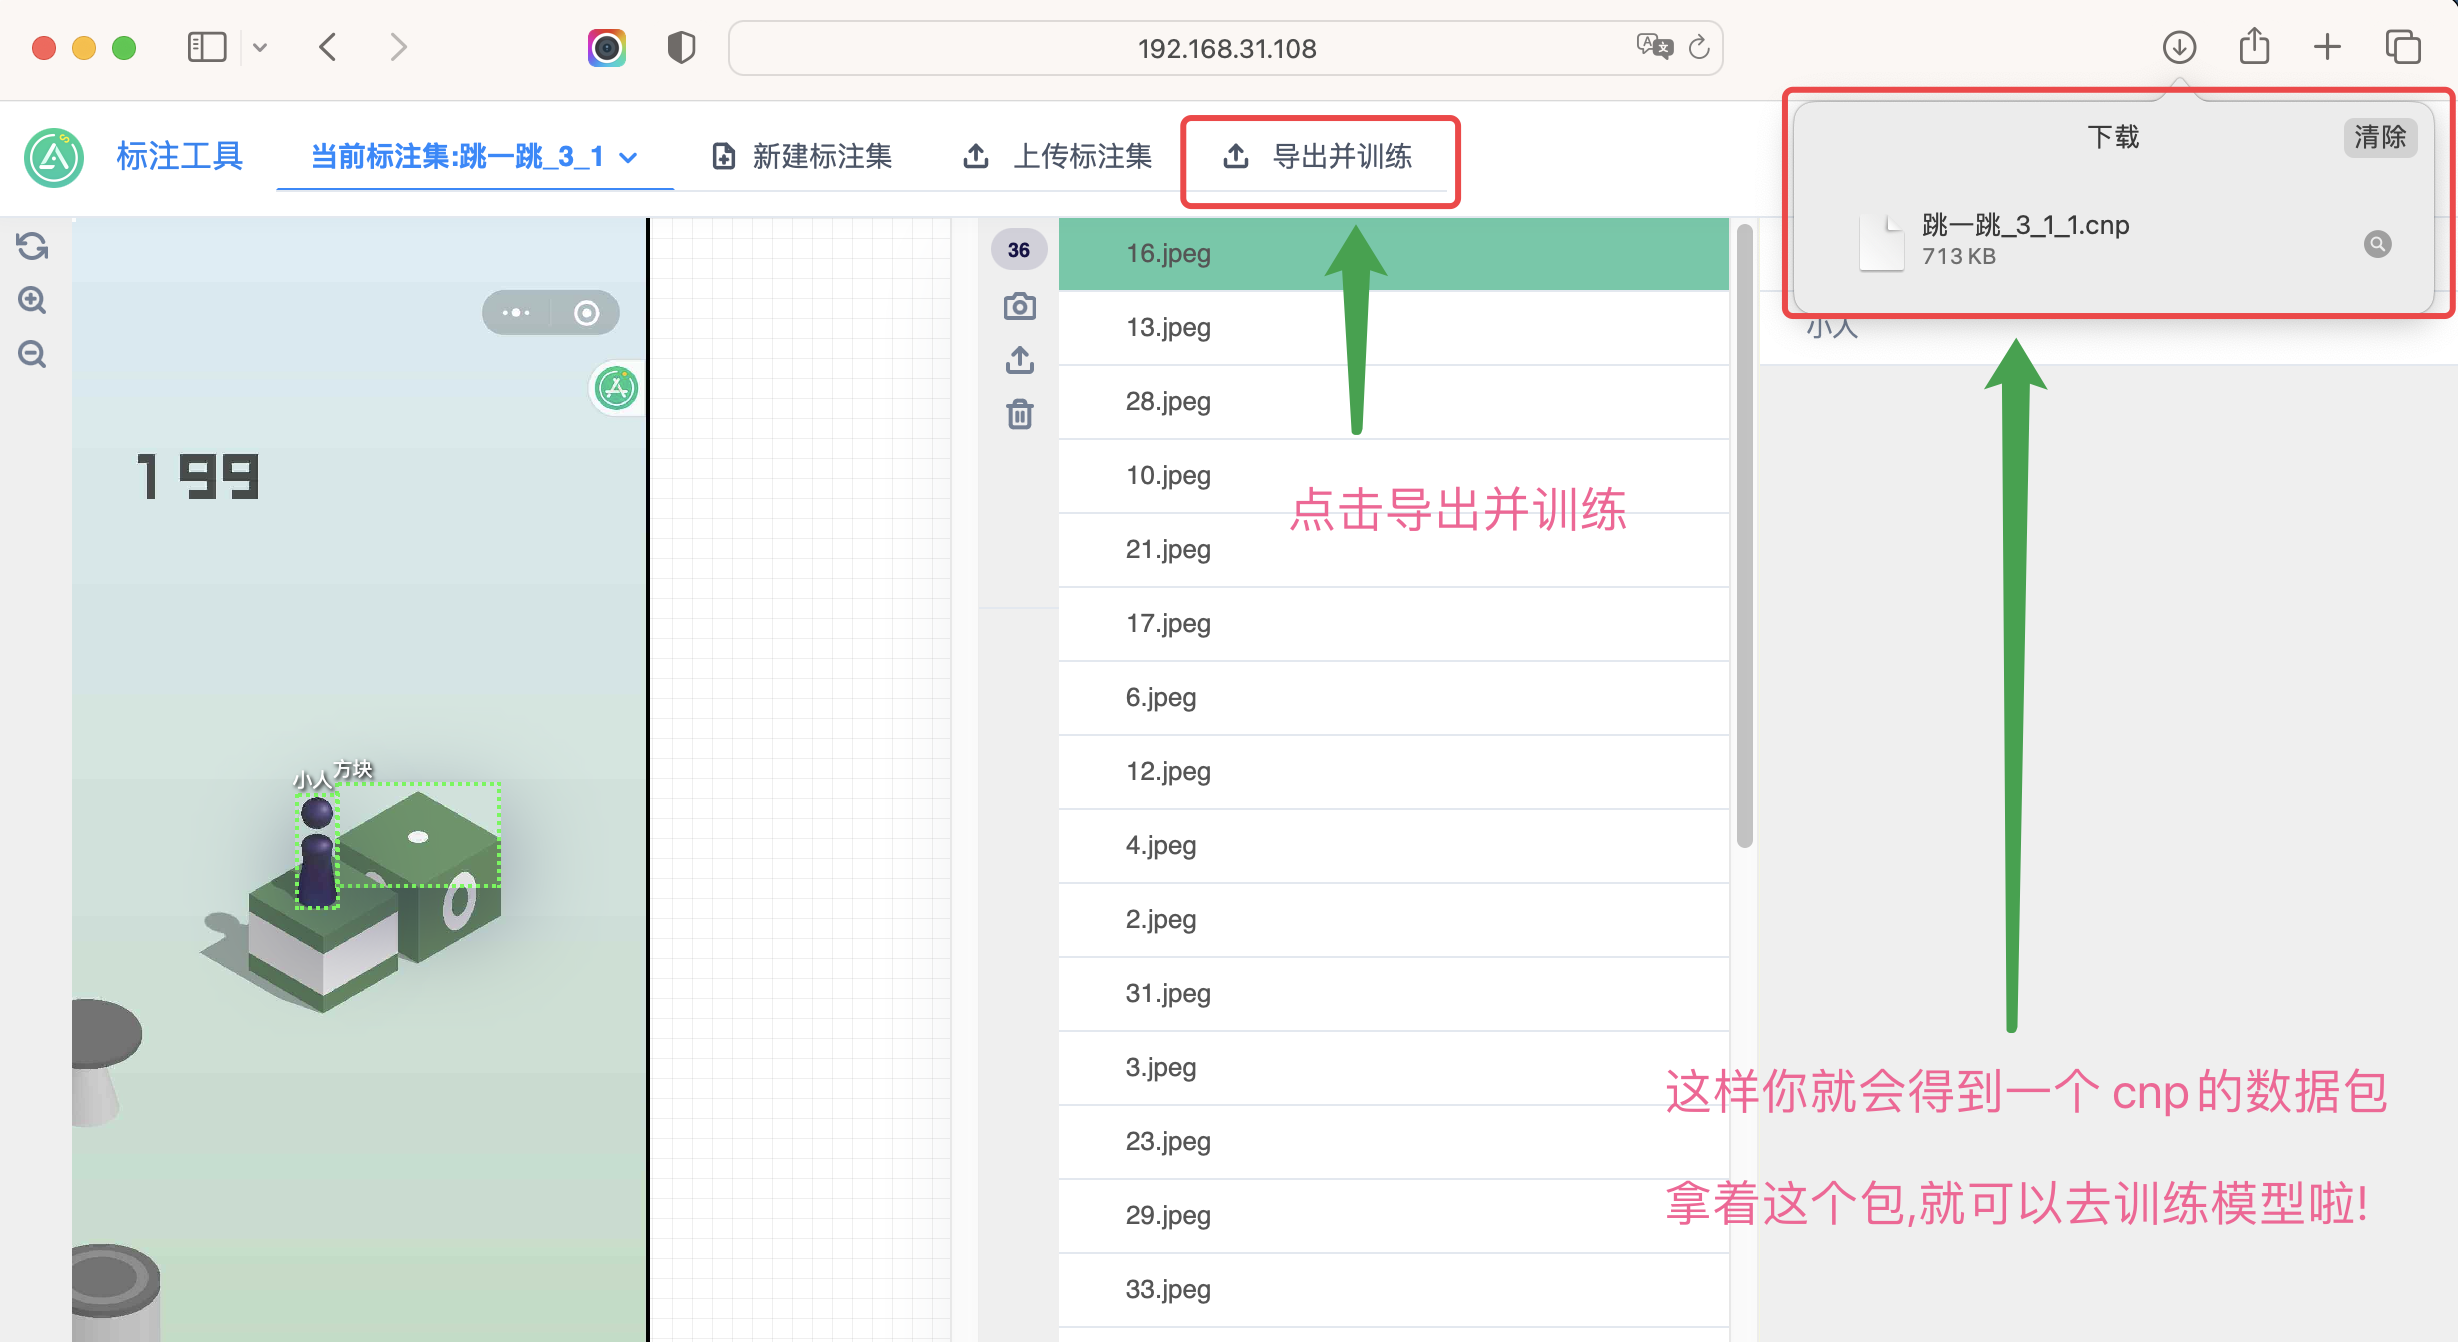This screenshot has width=2458, height=1342.
Task: Zoom in with the magnifier plus icon
Action: click(32, 300)
